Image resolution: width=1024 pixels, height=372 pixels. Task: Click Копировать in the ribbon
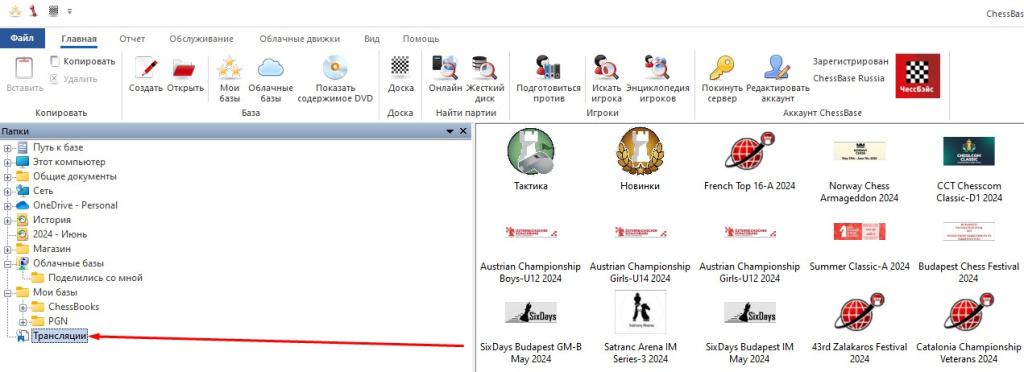point(83,61)
